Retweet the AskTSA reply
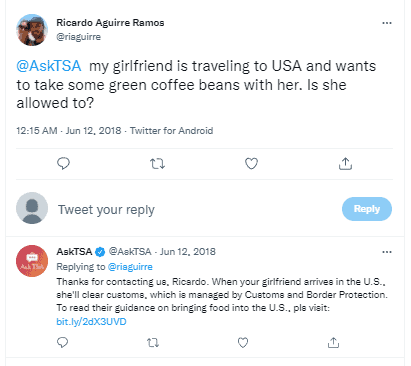 click(x=153, y=342)
